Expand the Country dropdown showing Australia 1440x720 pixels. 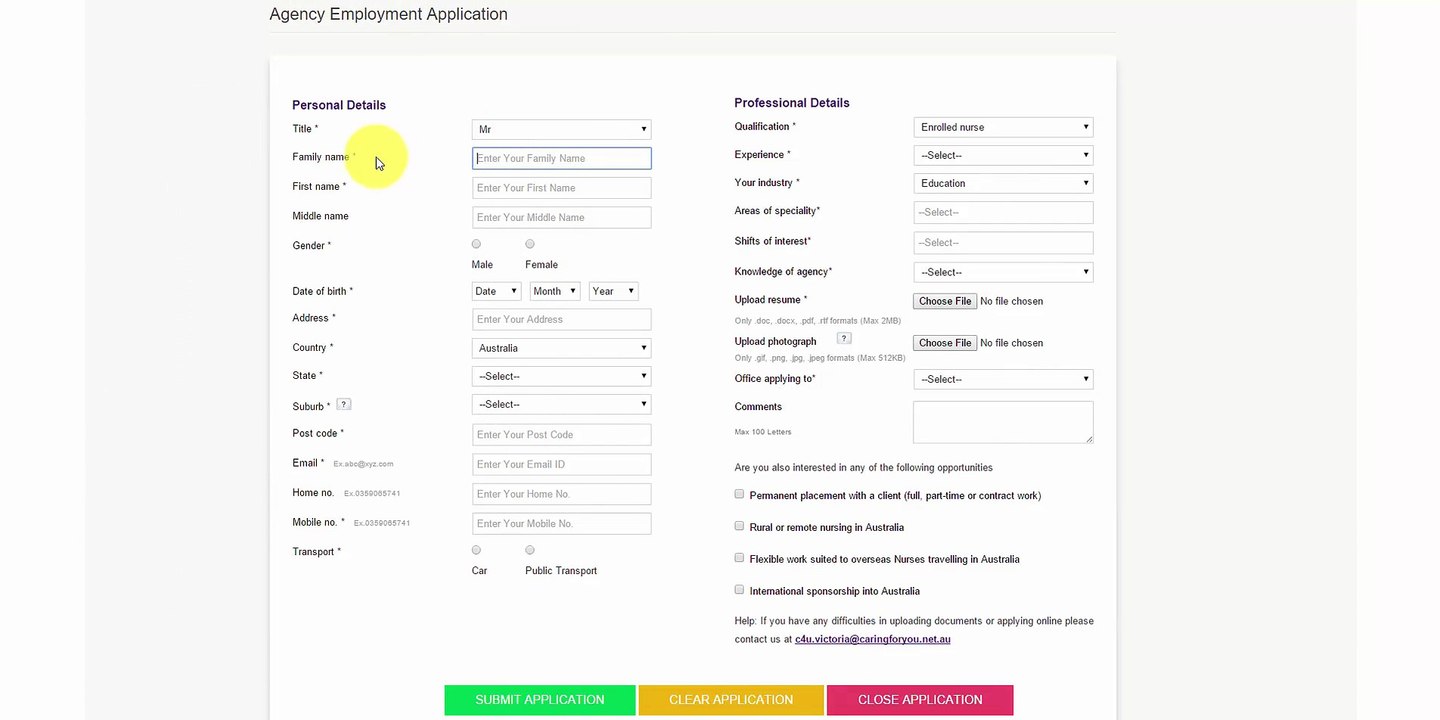click(562, 348)
